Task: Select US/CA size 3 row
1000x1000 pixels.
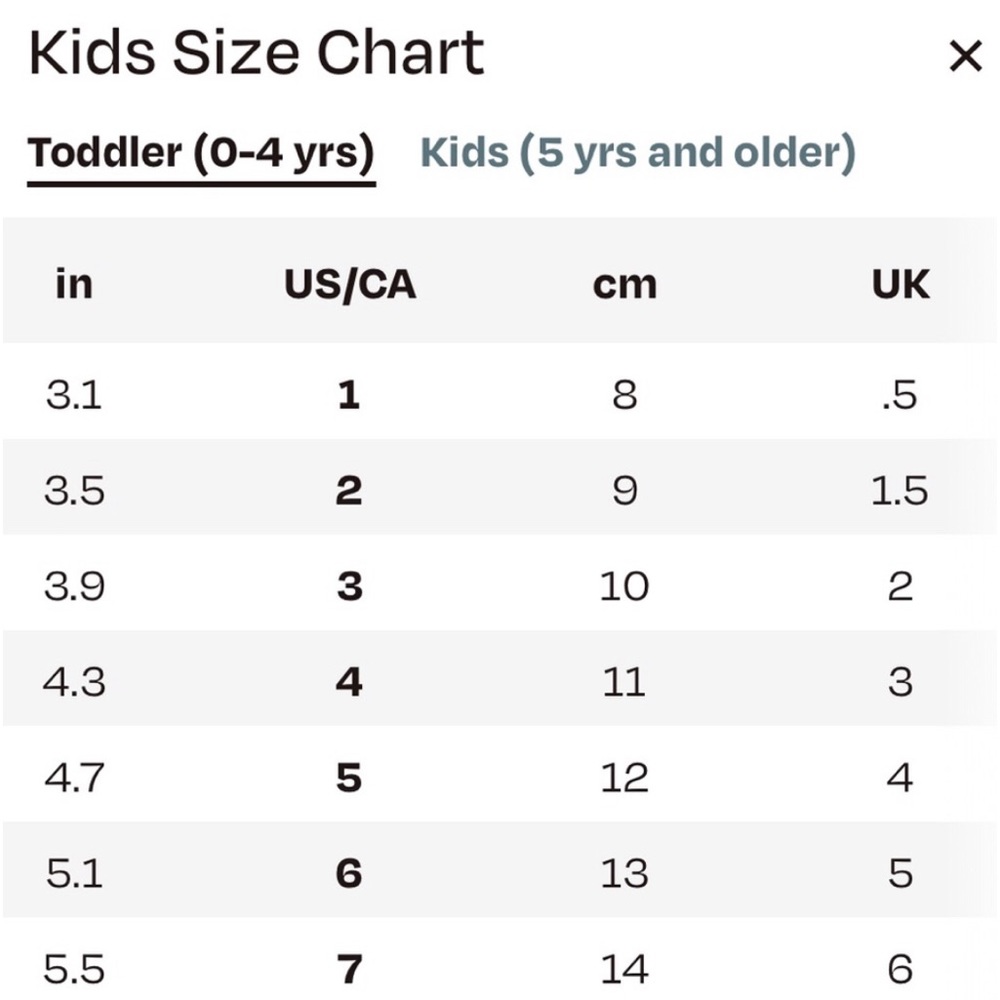Action: [x=500, y=583]
